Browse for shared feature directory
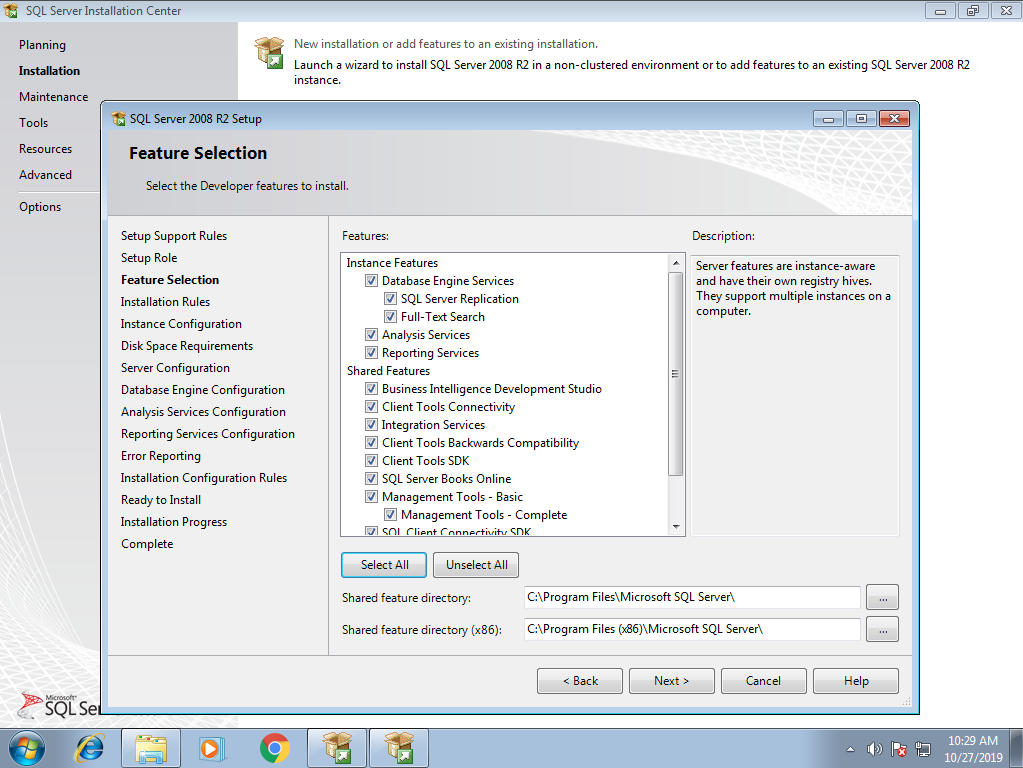The height and width of the screenshot is (768, 1023). [x=882, y=597]
